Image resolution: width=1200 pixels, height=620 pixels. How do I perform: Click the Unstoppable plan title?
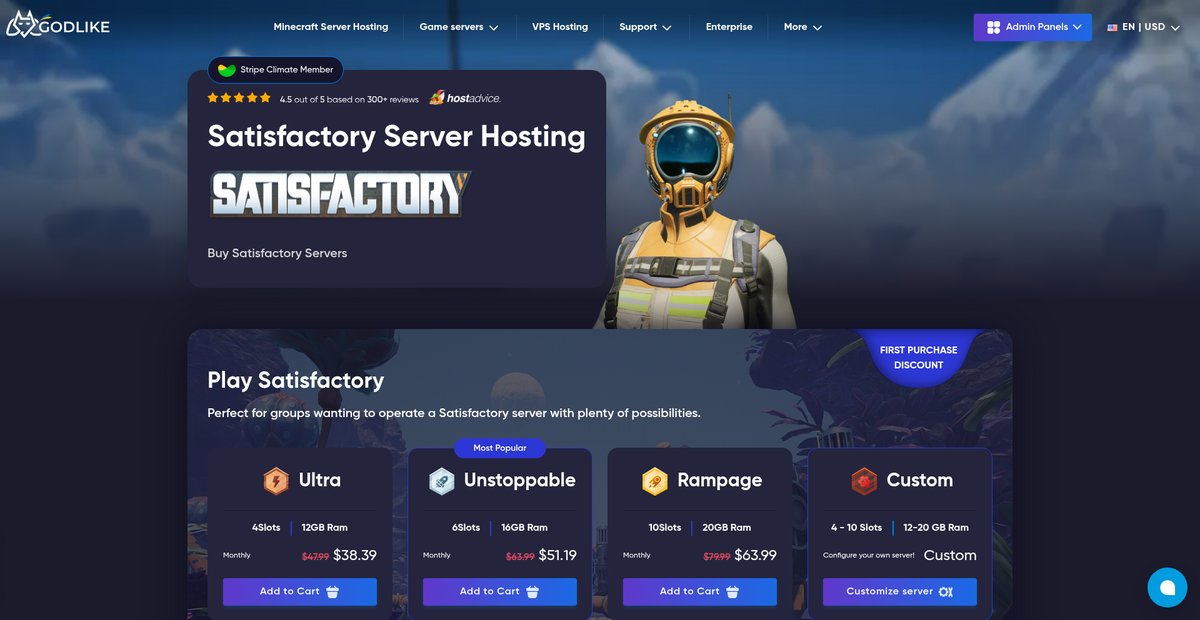[520, 480]
